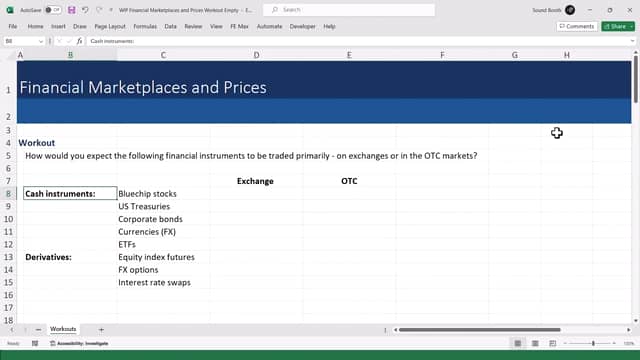This screenshot has height=360, width=640.
Task: Click the Undo arrow icon
Action: point(85,10)
